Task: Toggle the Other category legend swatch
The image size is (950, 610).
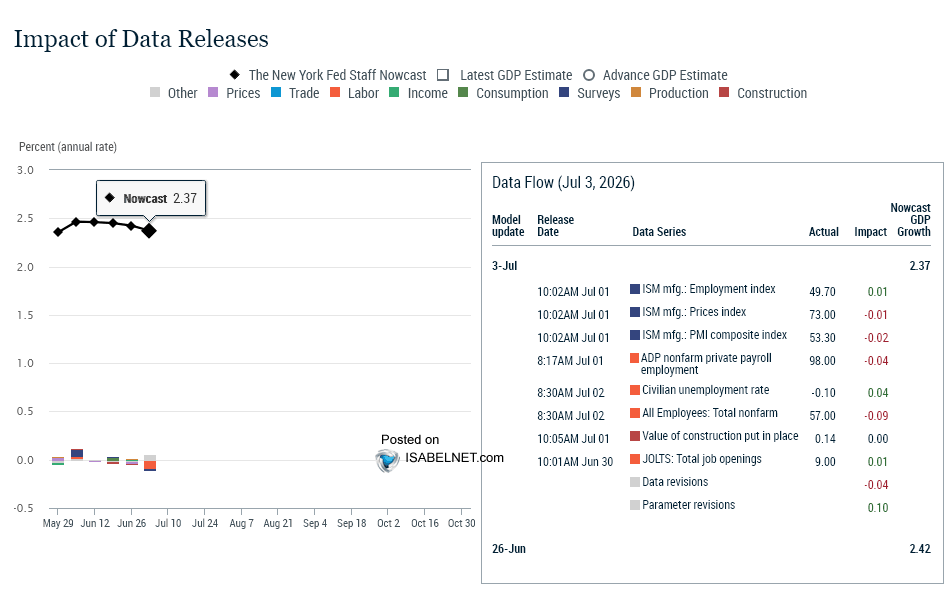Action: tap(155, 93)
